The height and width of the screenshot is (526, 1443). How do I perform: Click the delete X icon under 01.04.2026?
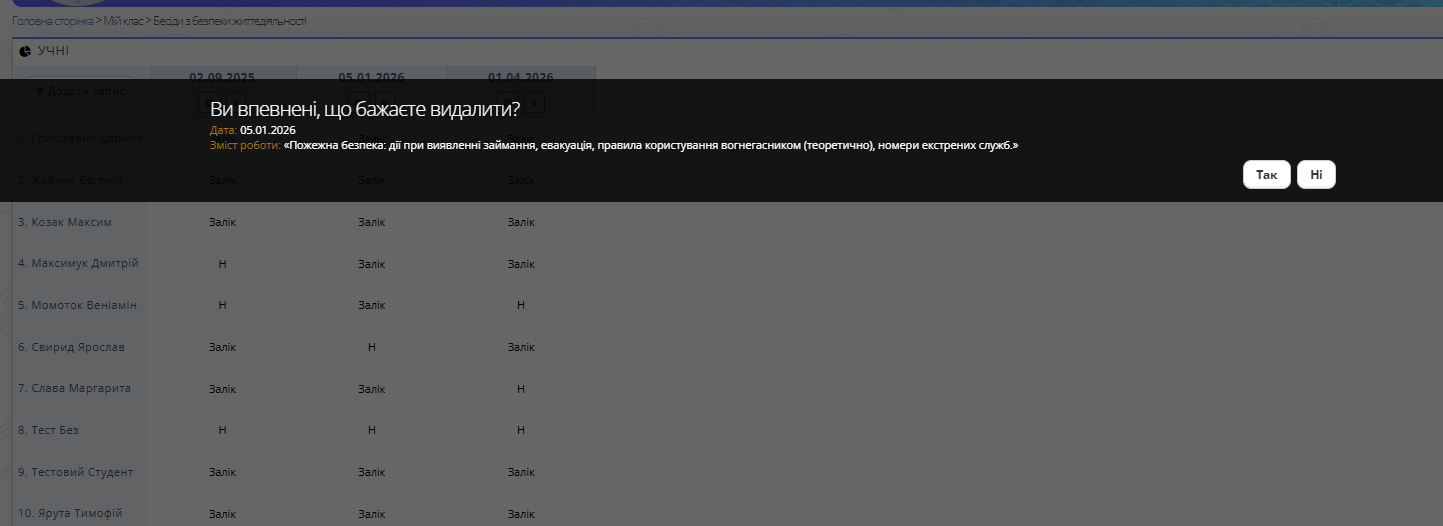[535, 102]
